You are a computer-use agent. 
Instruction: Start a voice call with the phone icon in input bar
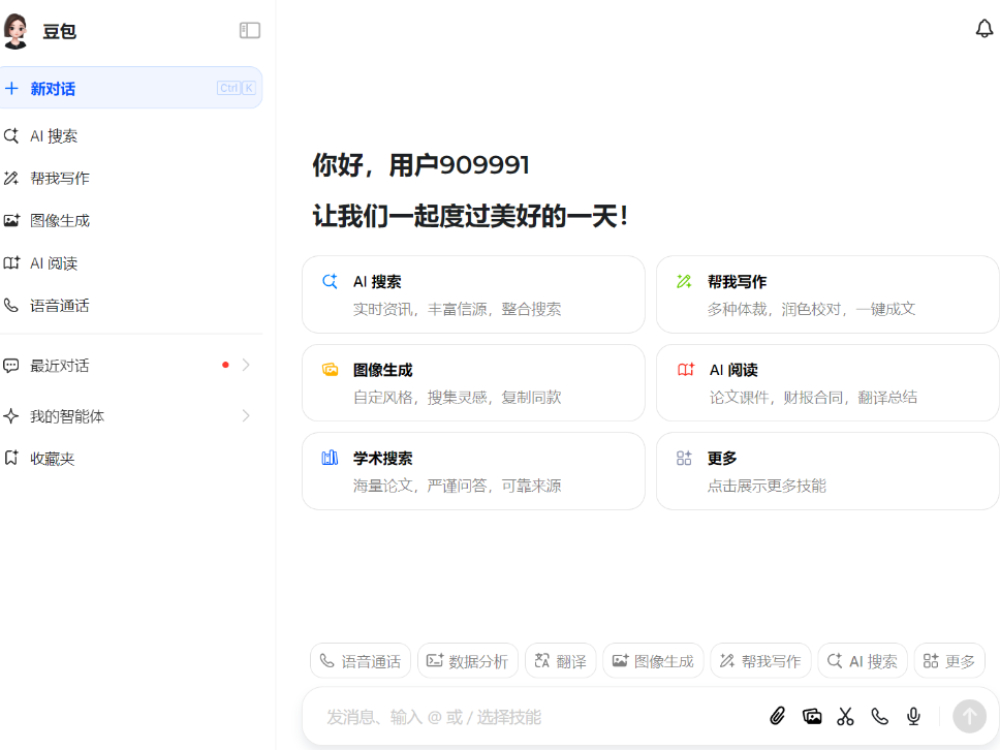(879, 716)
